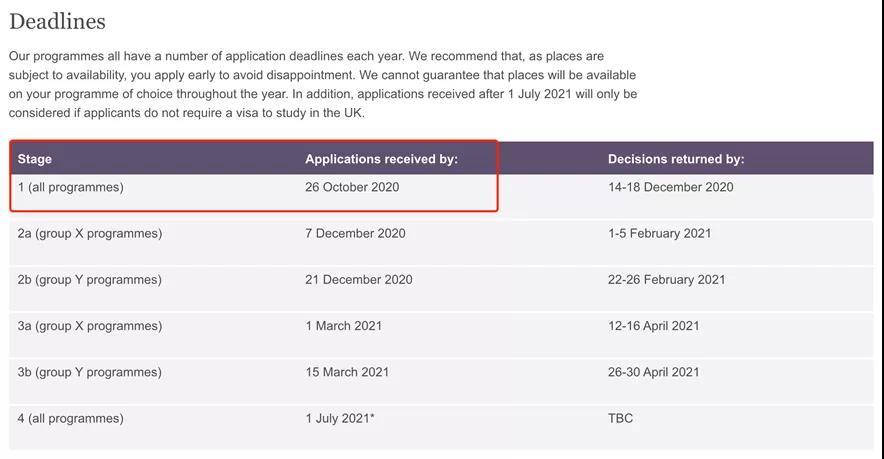Image resolution: width=884 pixels, height=459 pixels.
Task: Click the 22-26 February 2021 decision date
Action: (666, 280)
